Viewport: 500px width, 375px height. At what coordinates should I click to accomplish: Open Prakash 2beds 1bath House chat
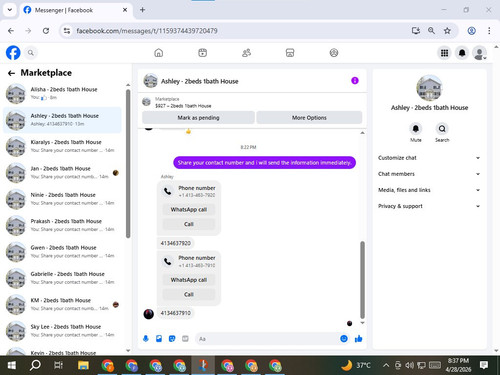[62, 225]
